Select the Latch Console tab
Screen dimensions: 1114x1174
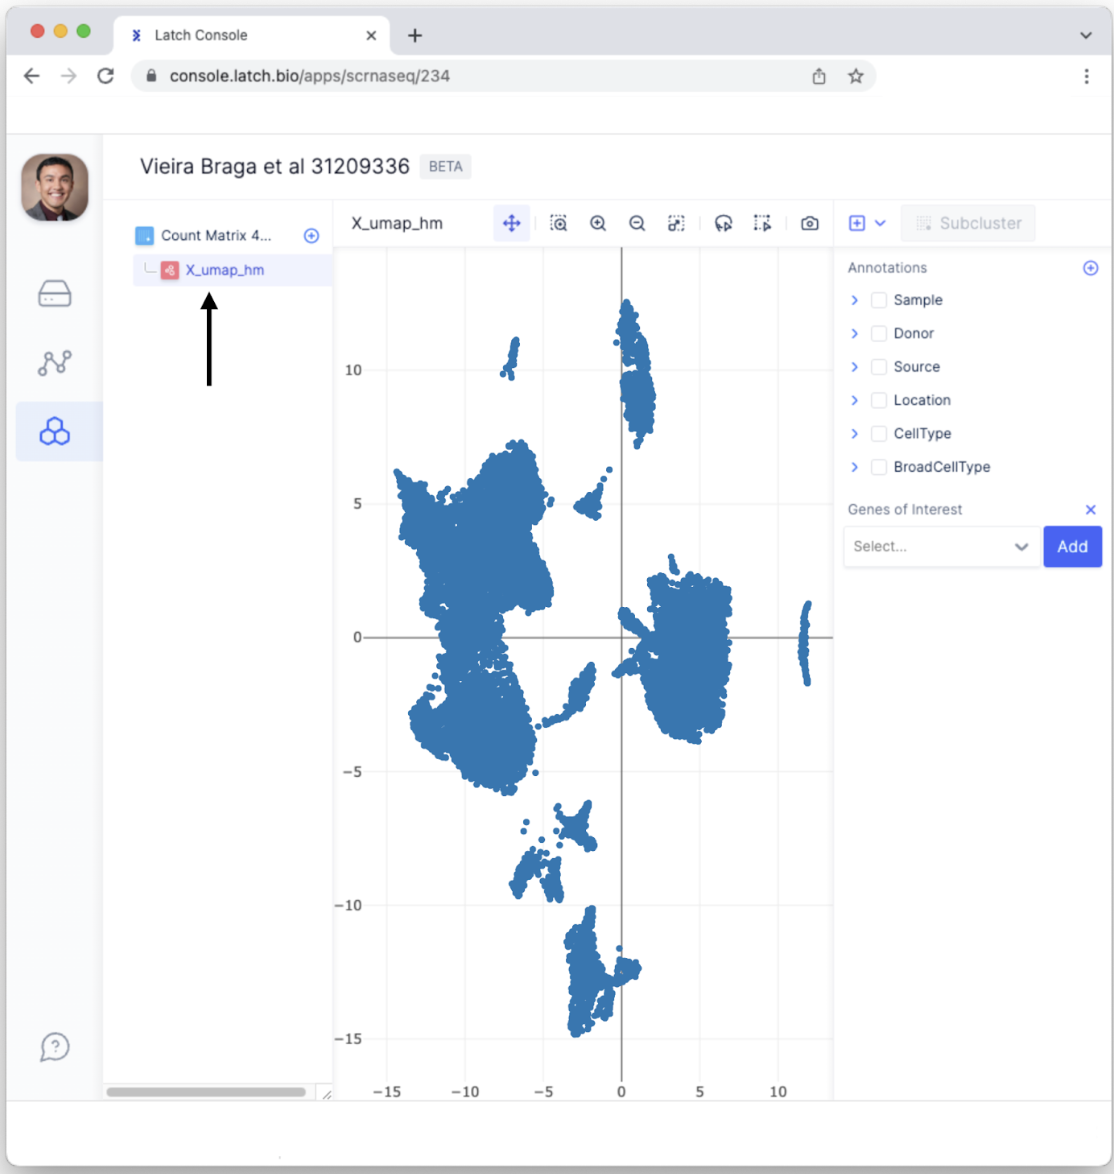[x=251, y=35]
